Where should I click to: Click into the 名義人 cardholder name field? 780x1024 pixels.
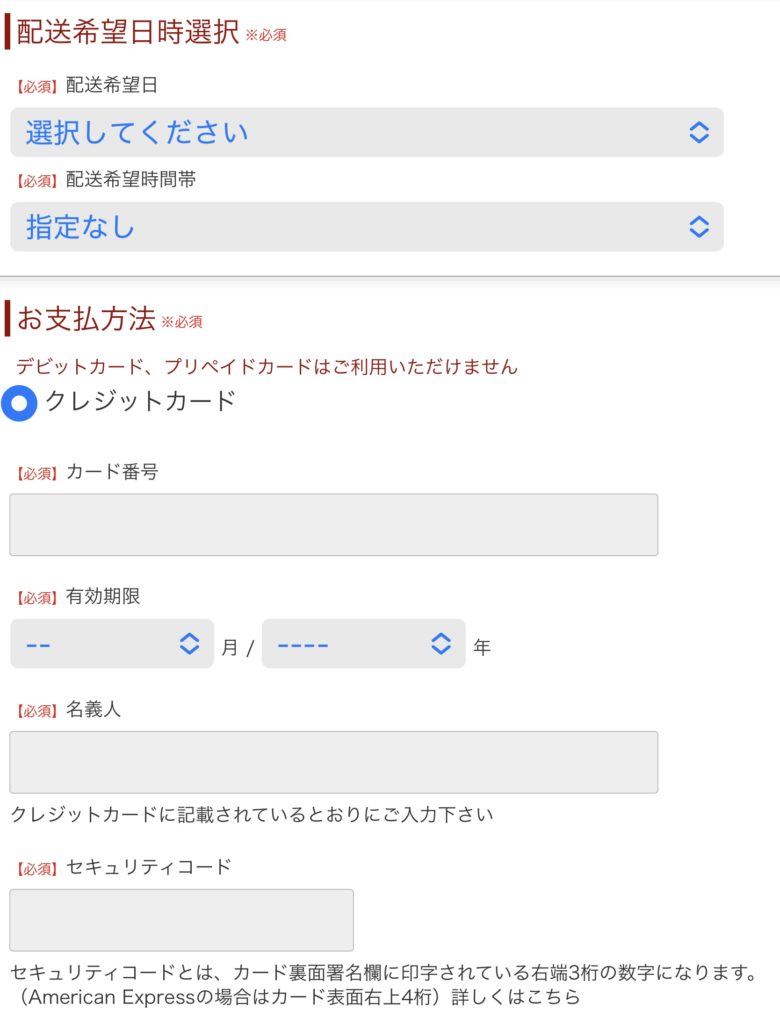point(333,762)
